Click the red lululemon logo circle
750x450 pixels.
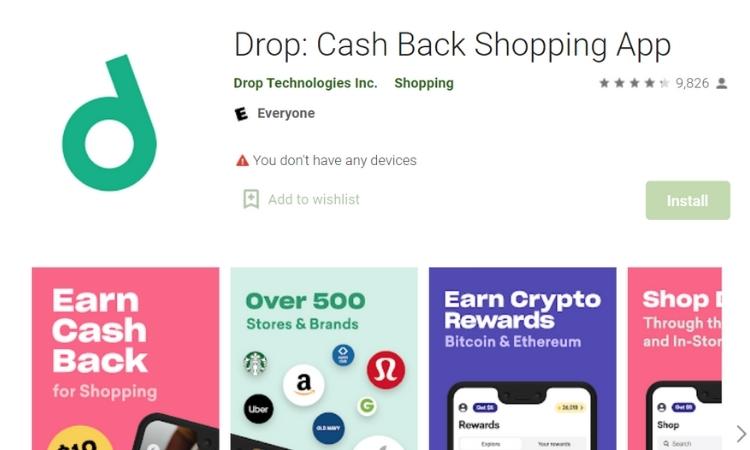(x=386, y=370)
